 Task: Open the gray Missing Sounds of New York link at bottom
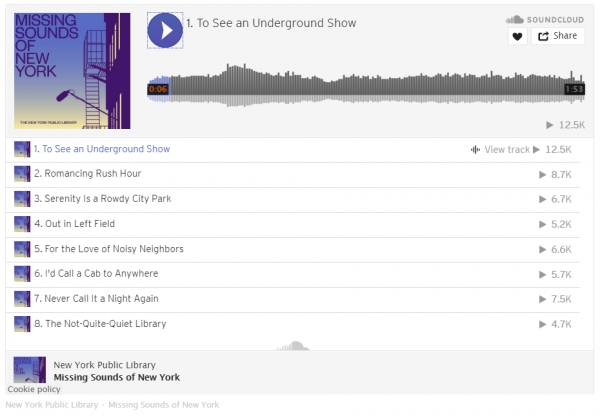(x=164, y=405)
